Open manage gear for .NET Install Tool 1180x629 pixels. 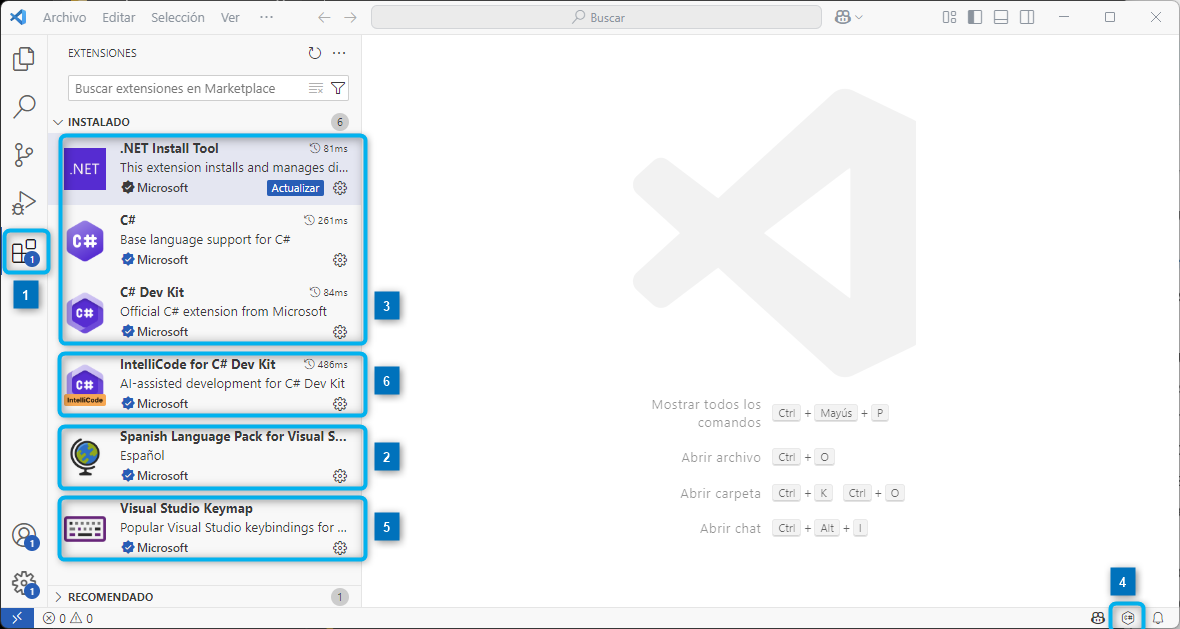tap(339, 188)
